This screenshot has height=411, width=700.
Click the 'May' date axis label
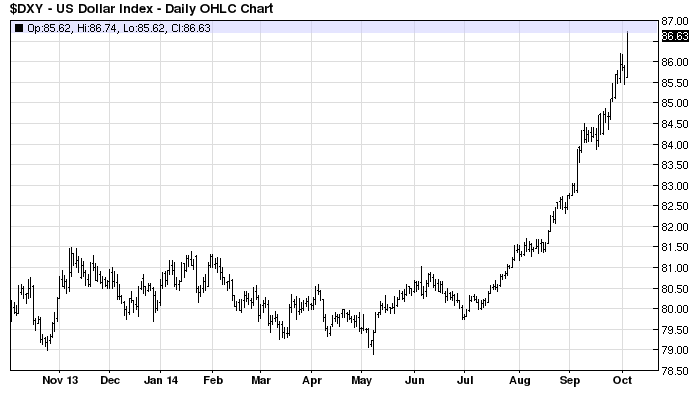click(x=362, y=381)
